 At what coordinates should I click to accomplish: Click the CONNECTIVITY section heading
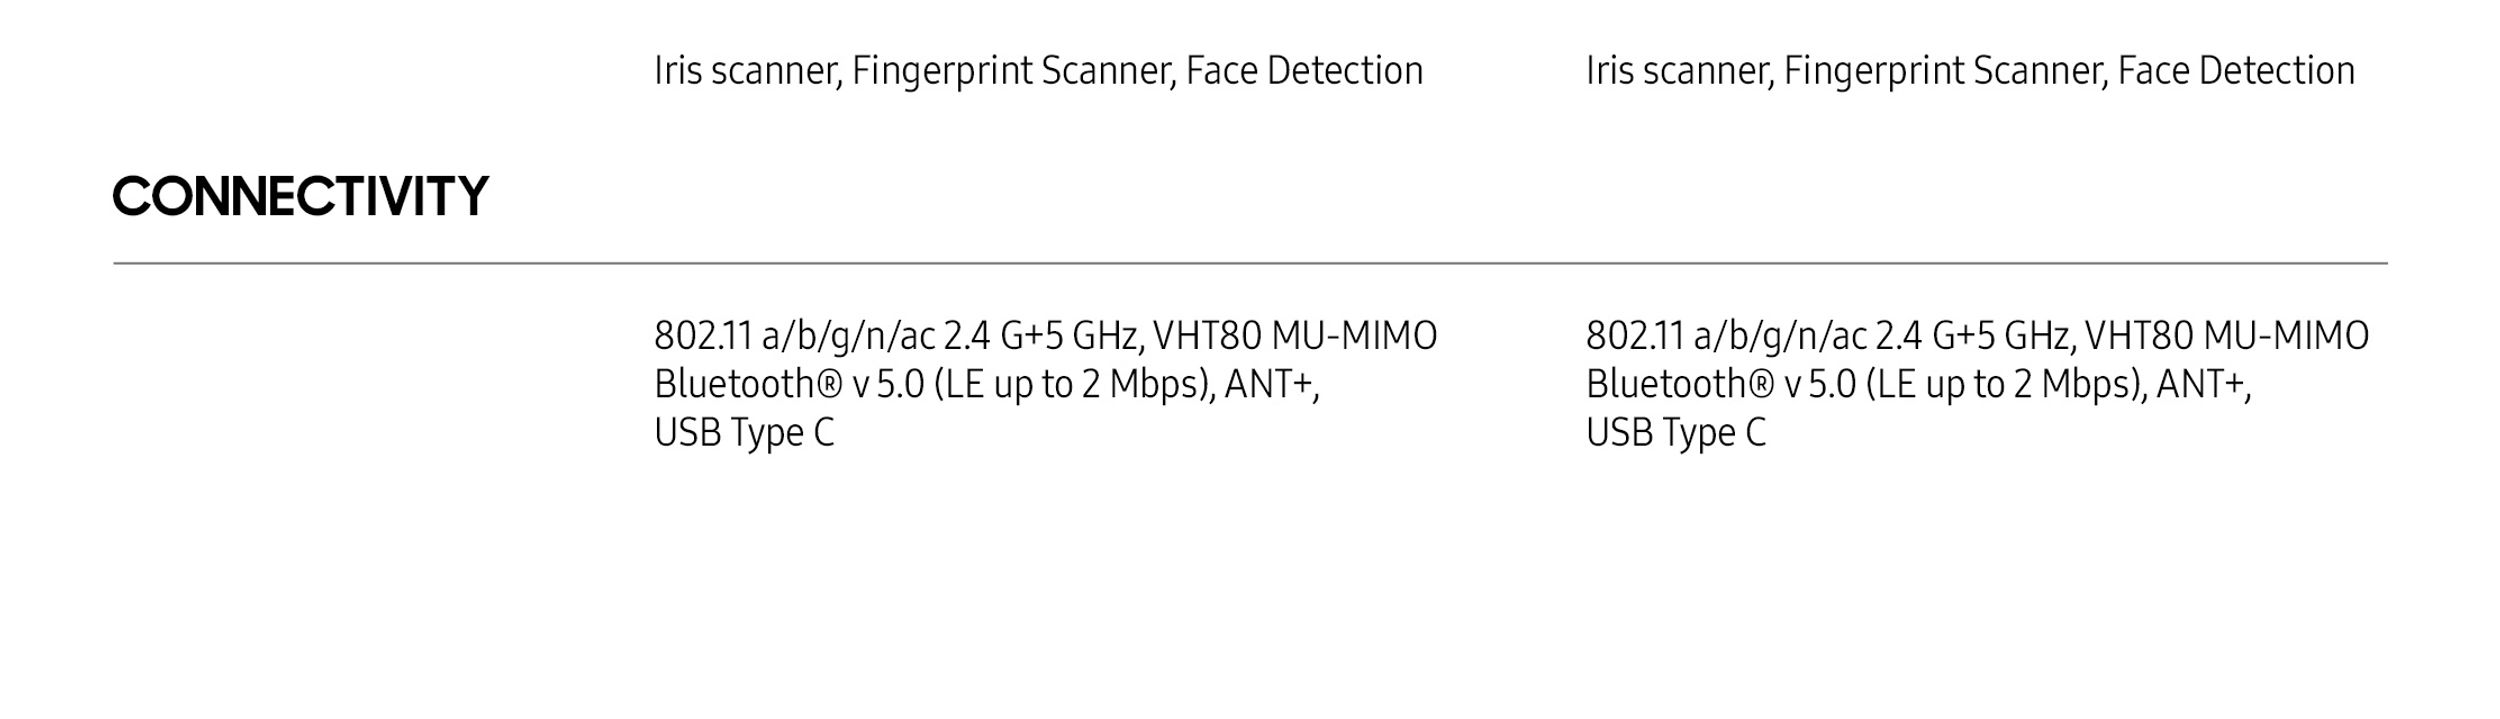tap(300, 196)
